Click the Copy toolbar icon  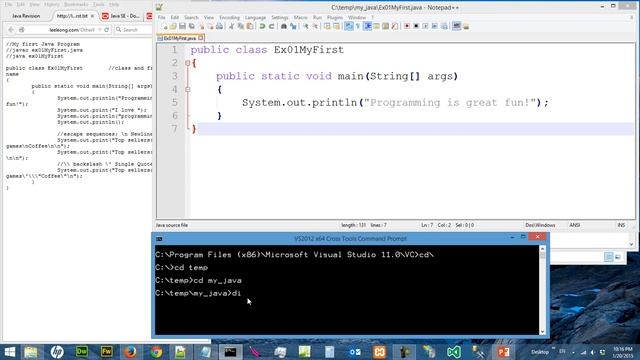[241, 26]
